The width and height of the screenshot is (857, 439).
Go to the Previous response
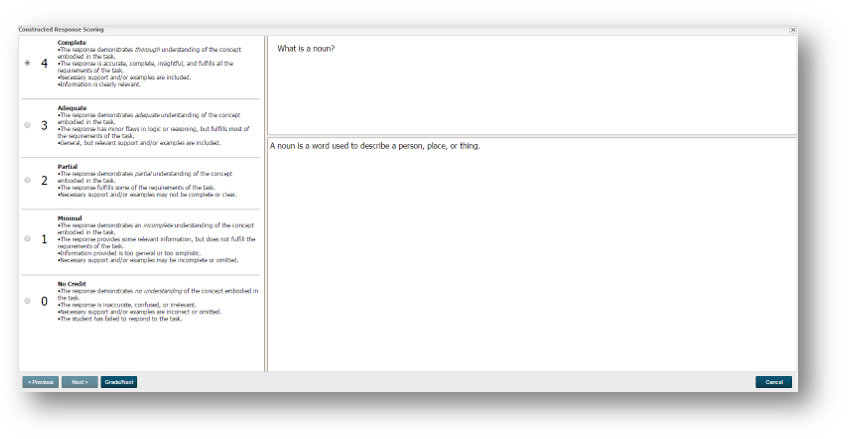point(40,382)
